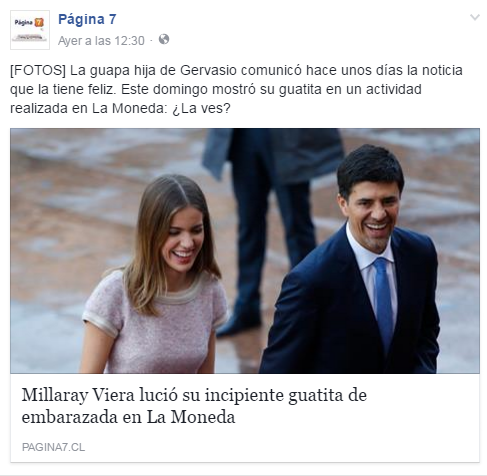
Task: Click the man's blue tie in the photo
Action: point(384,303)
